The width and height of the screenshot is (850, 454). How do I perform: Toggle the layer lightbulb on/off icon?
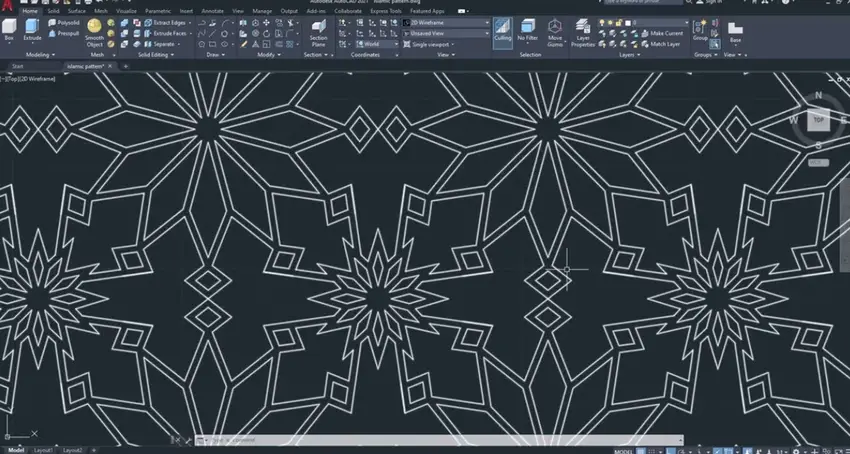click(601, 23)
